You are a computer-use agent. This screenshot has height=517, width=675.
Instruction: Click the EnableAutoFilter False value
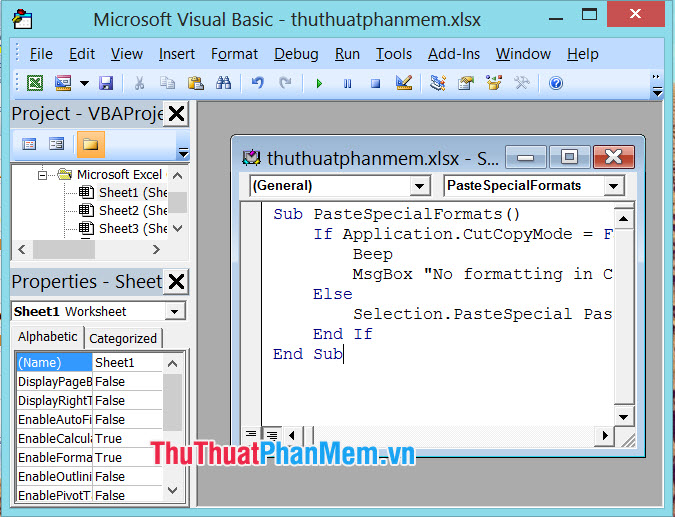(127, 419)
